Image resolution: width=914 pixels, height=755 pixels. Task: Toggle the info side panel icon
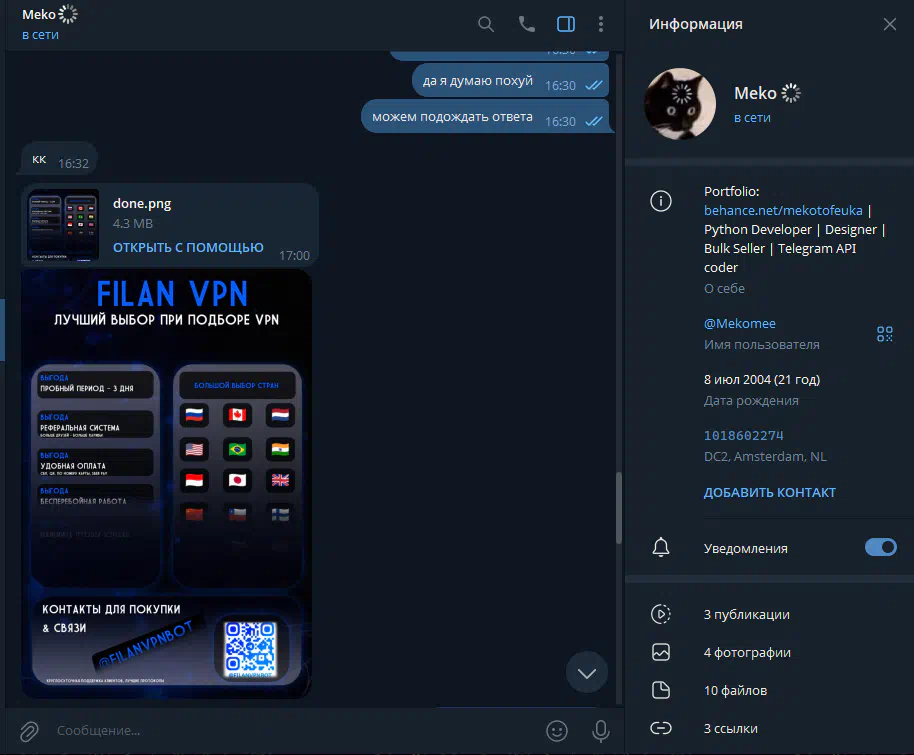(x=565, y=24)
